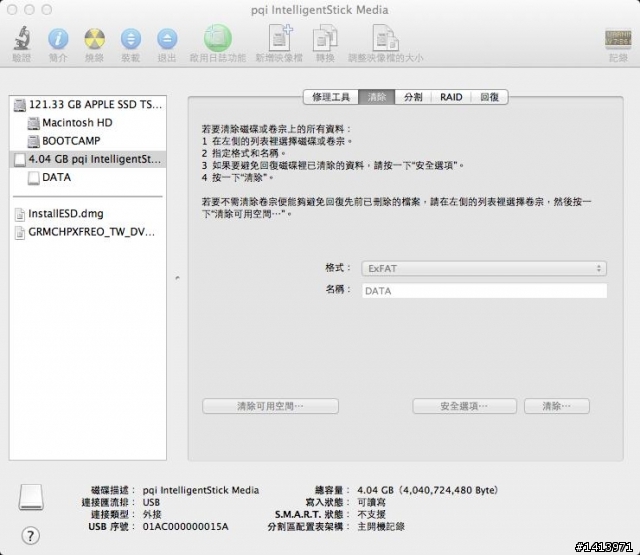Click the drive icon beside 4.04 GB pqi IntelligentStick
The height and width of the screenshot is (555, 640).
(x=20, y=160)
